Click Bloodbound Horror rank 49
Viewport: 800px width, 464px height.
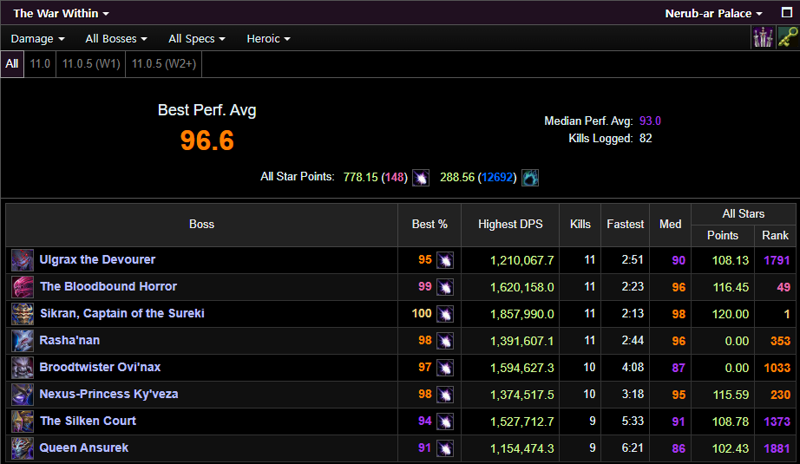click(x=784, y=287)
